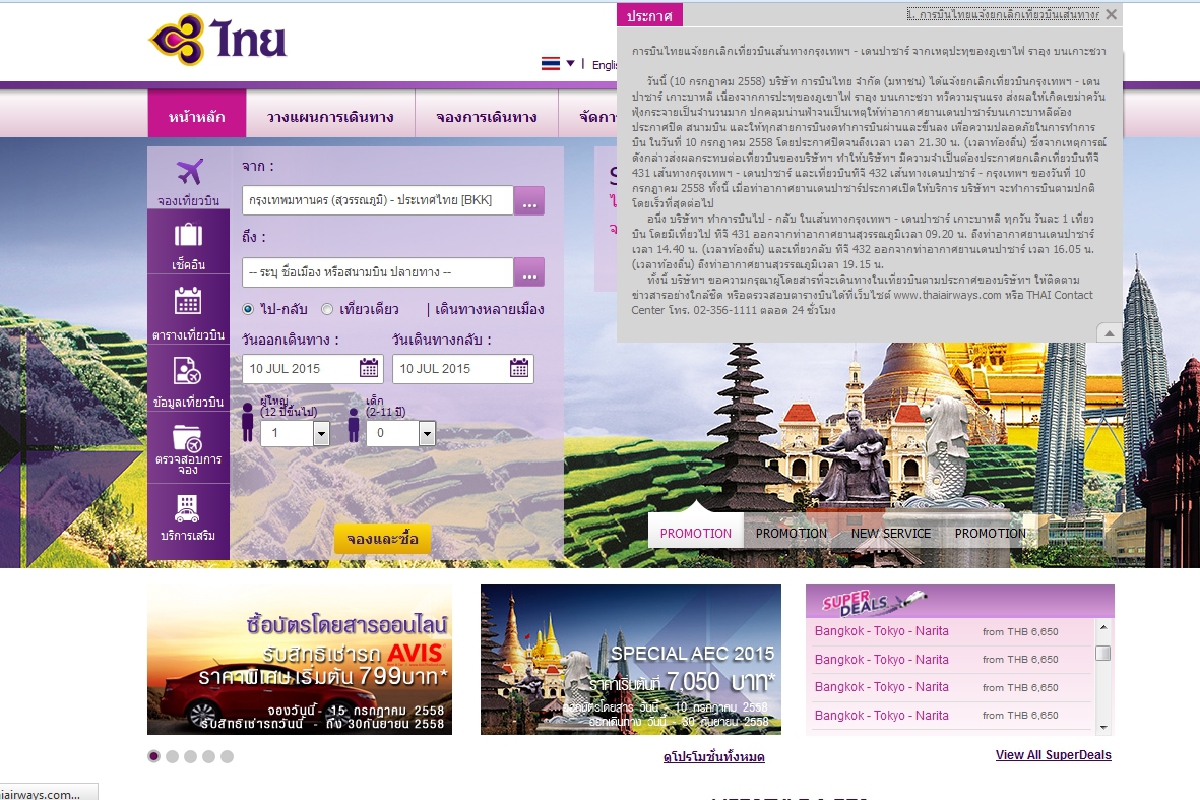
Task: Open the ดูโปรโมชั่นทั้งหมด link
Action: (x=714, y=758)
